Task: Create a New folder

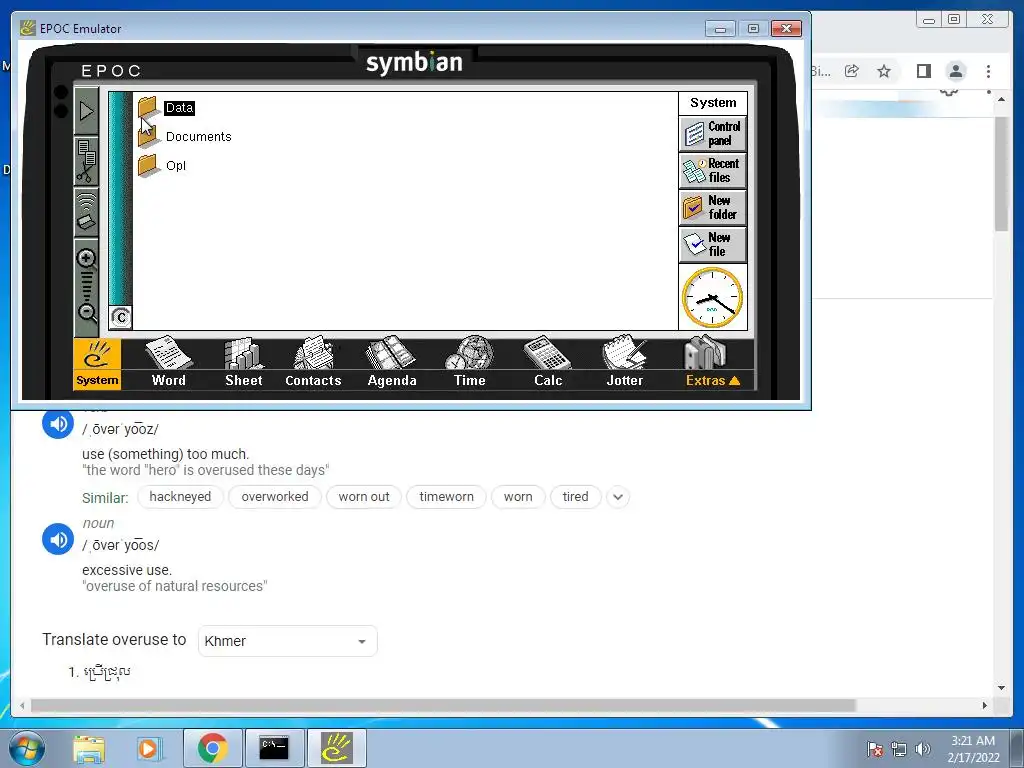Action: pyautogui.click(x=713, y=207)
